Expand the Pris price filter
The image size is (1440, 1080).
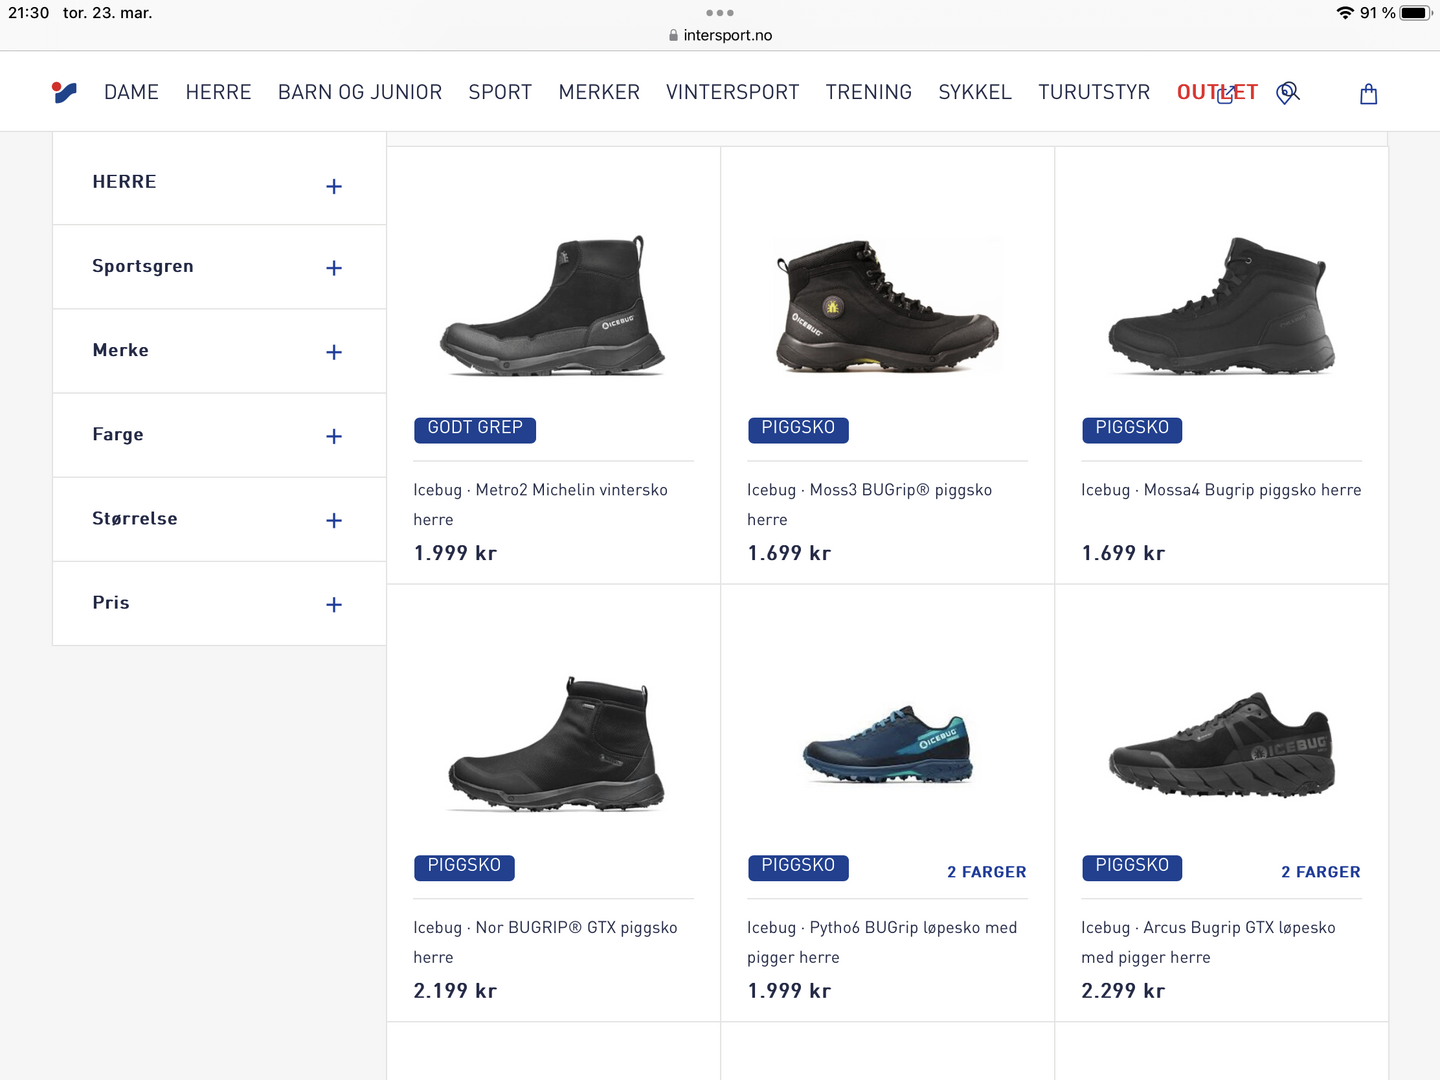coord(334,604)
